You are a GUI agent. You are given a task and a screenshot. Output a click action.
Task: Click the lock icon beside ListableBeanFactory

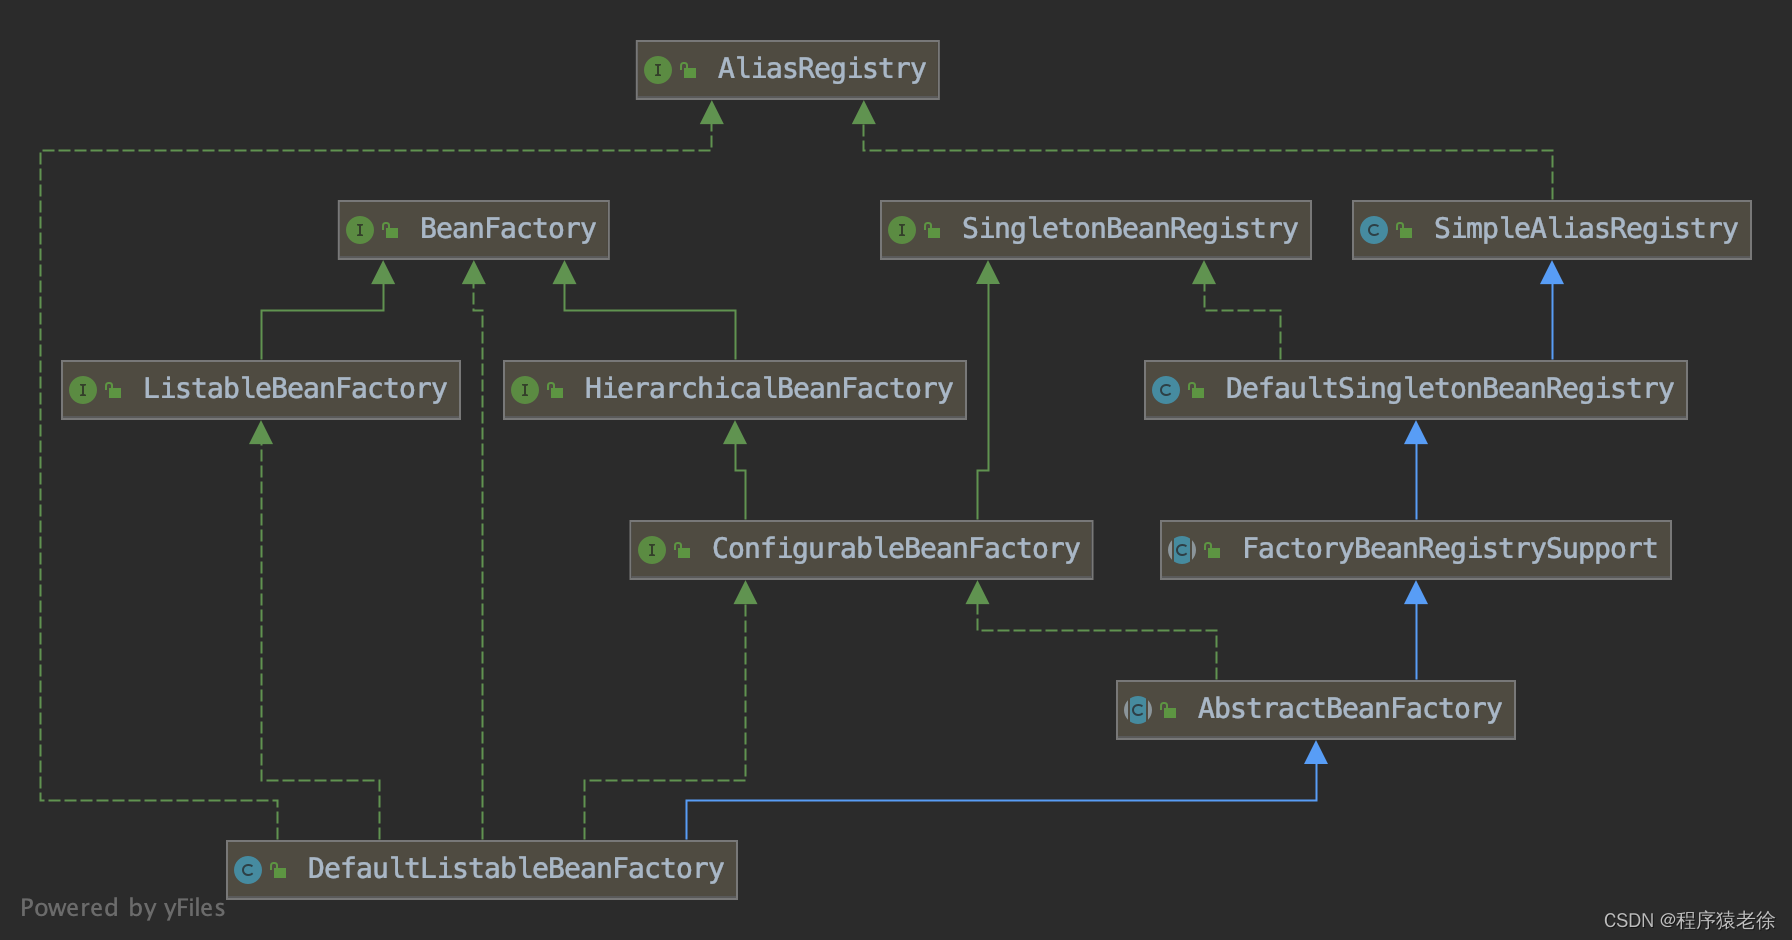click(114, 390)
